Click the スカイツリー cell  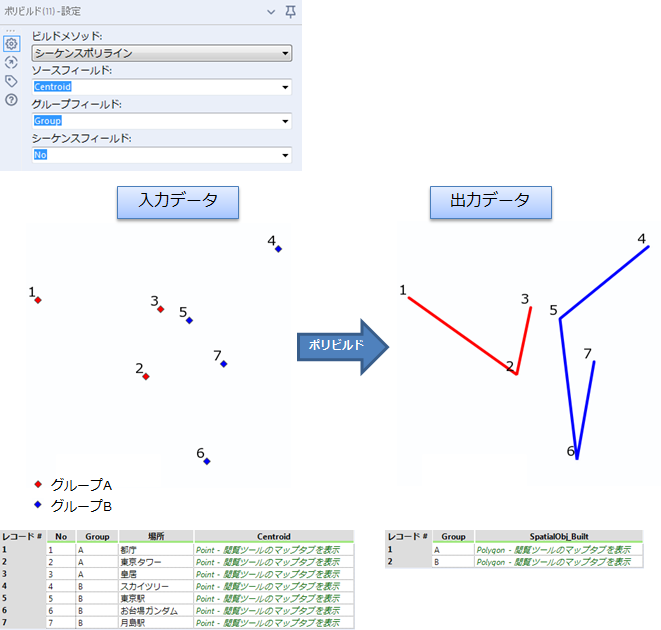156,587
